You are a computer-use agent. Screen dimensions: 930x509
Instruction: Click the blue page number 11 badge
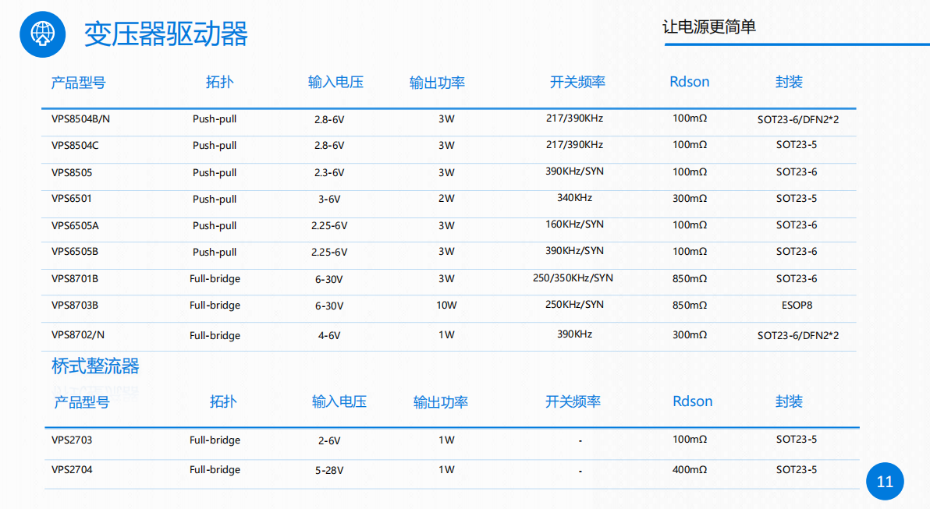[x=884, y=482]
